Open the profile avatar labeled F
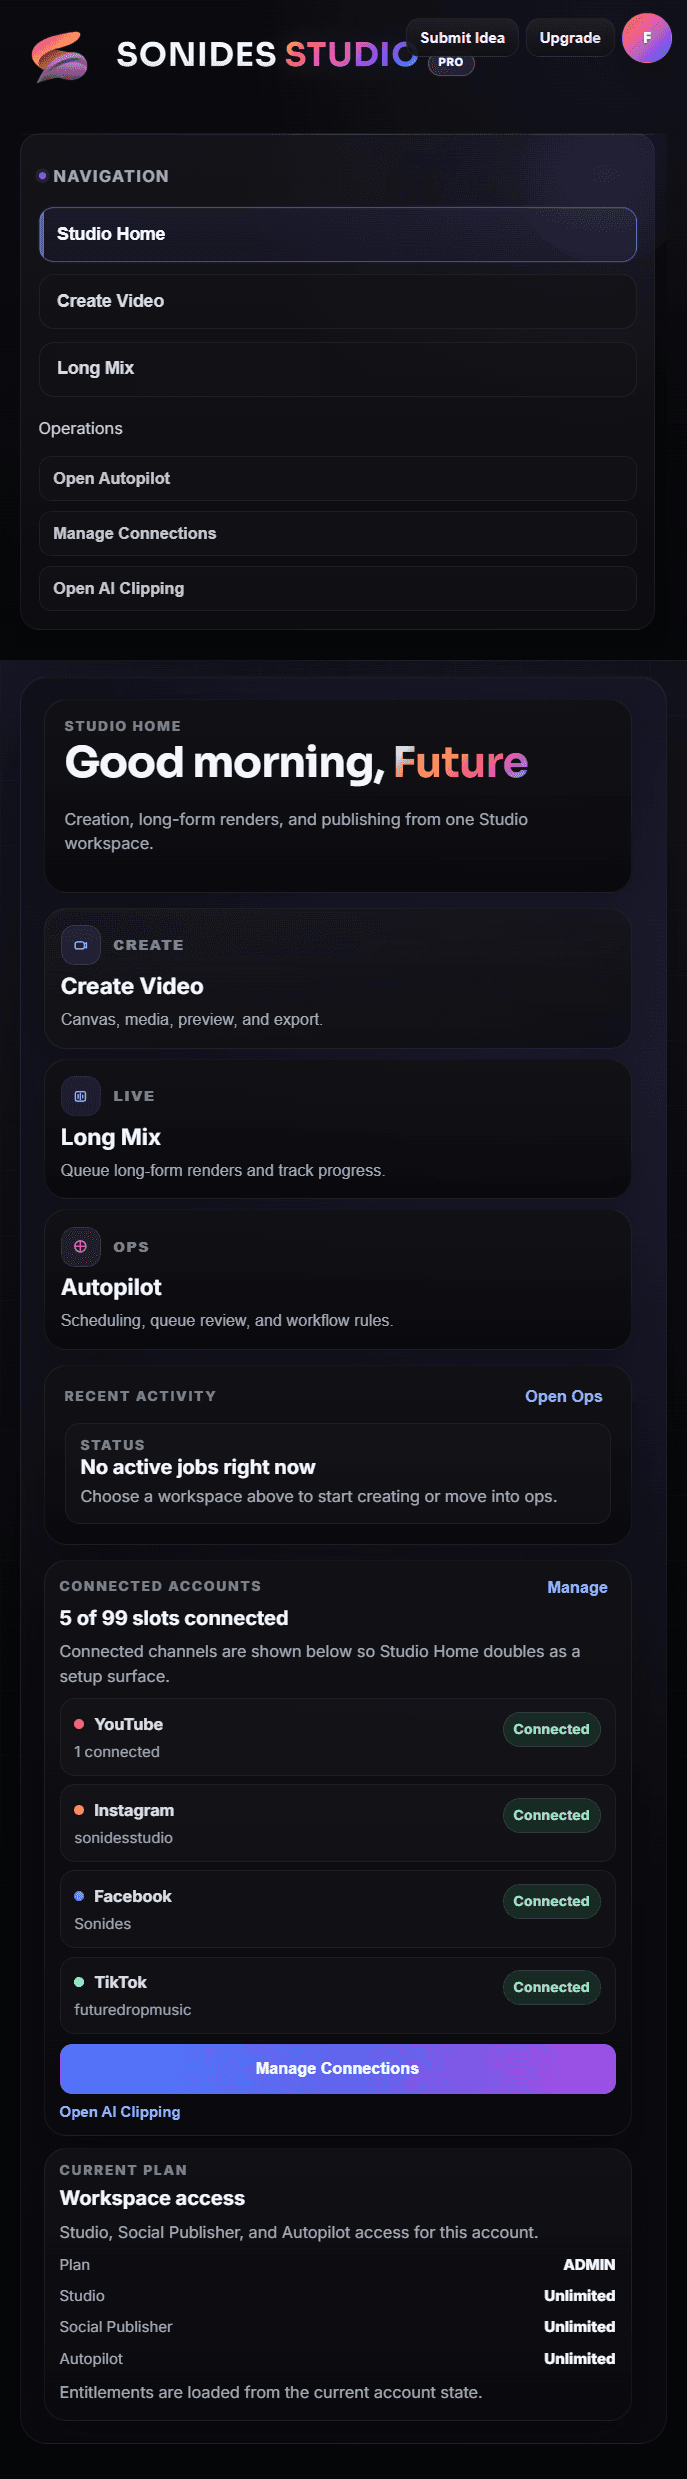The height and width of the screenshot is (2479, 687). point(646,38)
